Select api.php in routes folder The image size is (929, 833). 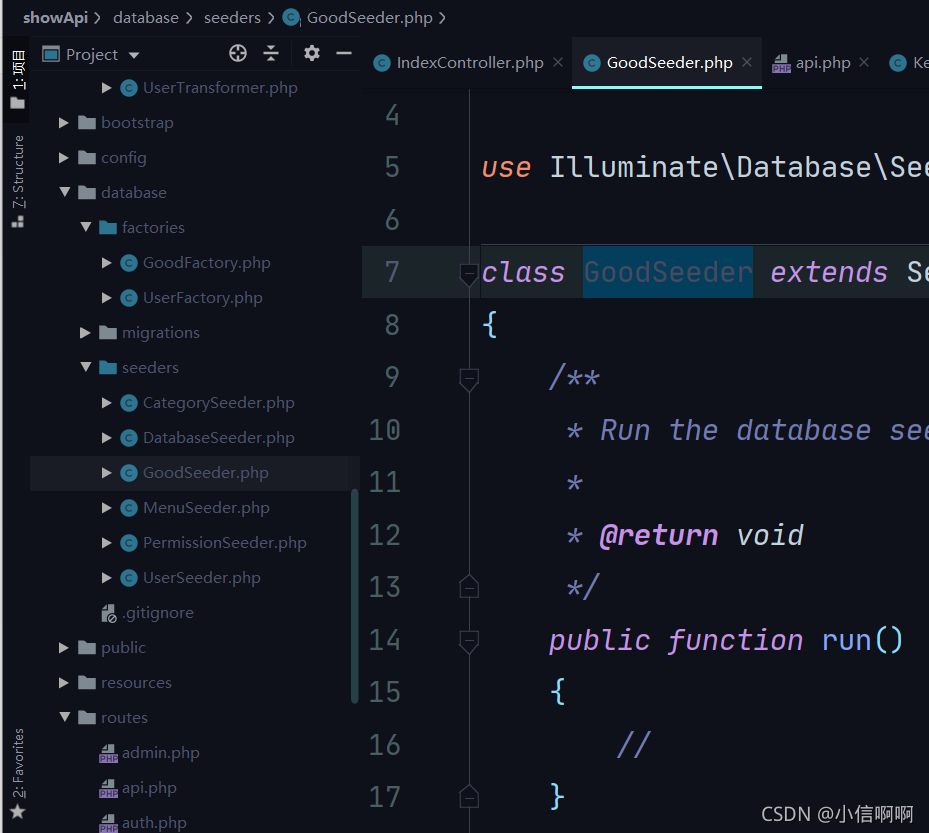[x=149, y=787]
